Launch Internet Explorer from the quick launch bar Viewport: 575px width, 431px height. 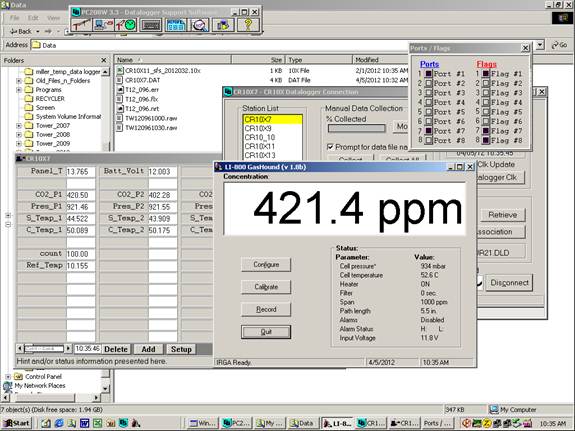(59, 423)
